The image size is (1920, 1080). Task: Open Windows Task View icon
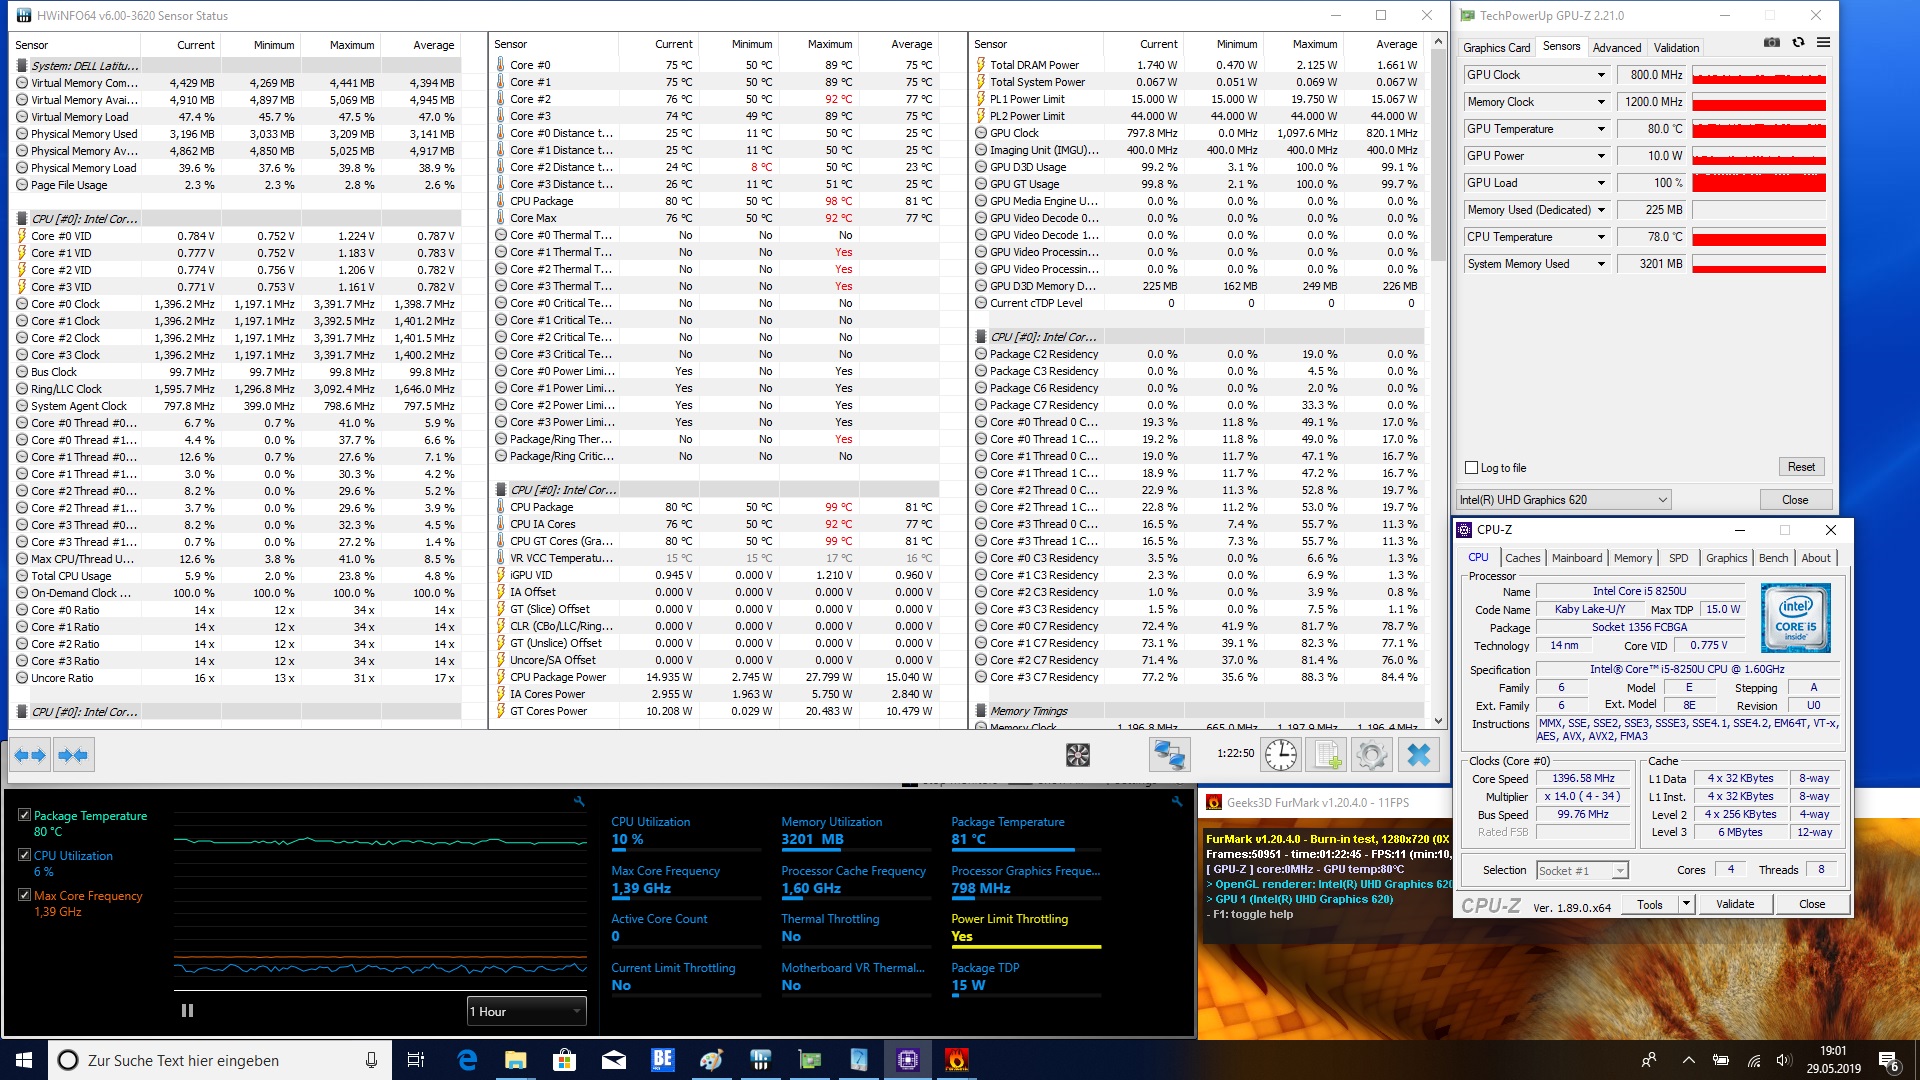pos(416,1060)
